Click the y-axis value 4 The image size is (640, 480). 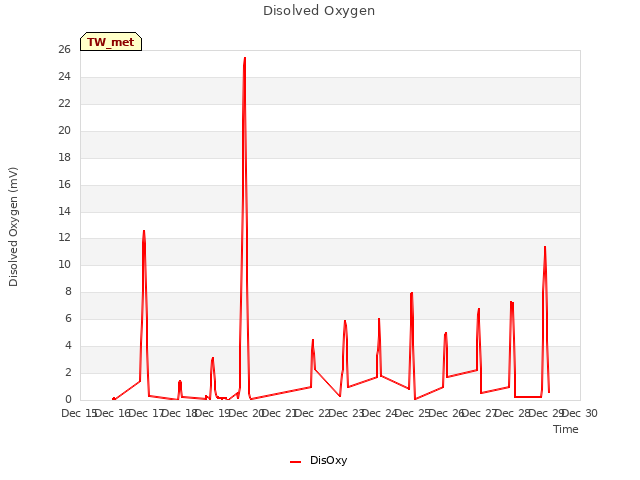(68, 345)
